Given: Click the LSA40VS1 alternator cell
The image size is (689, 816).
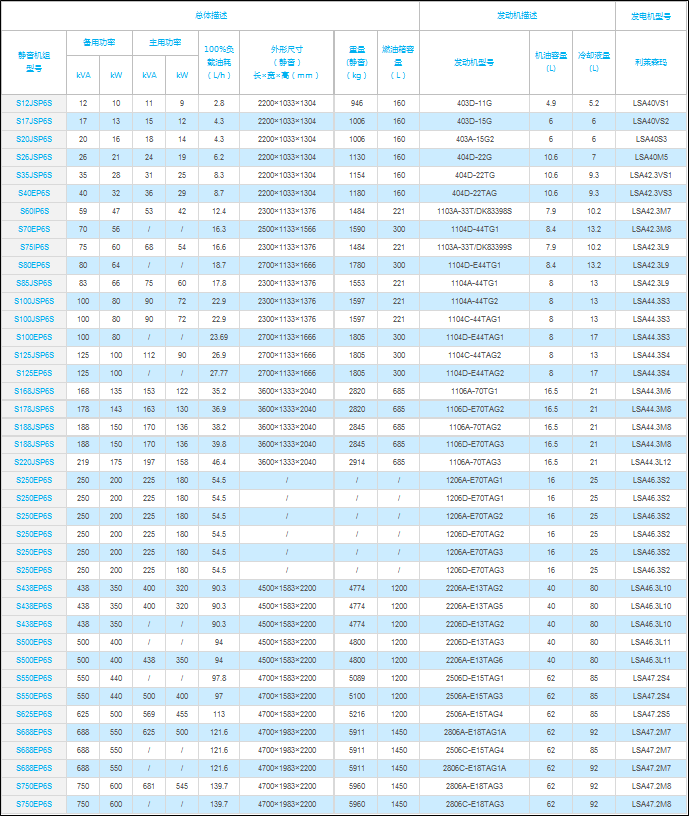Looking at the screenshot, I should [x=651, y=103].
